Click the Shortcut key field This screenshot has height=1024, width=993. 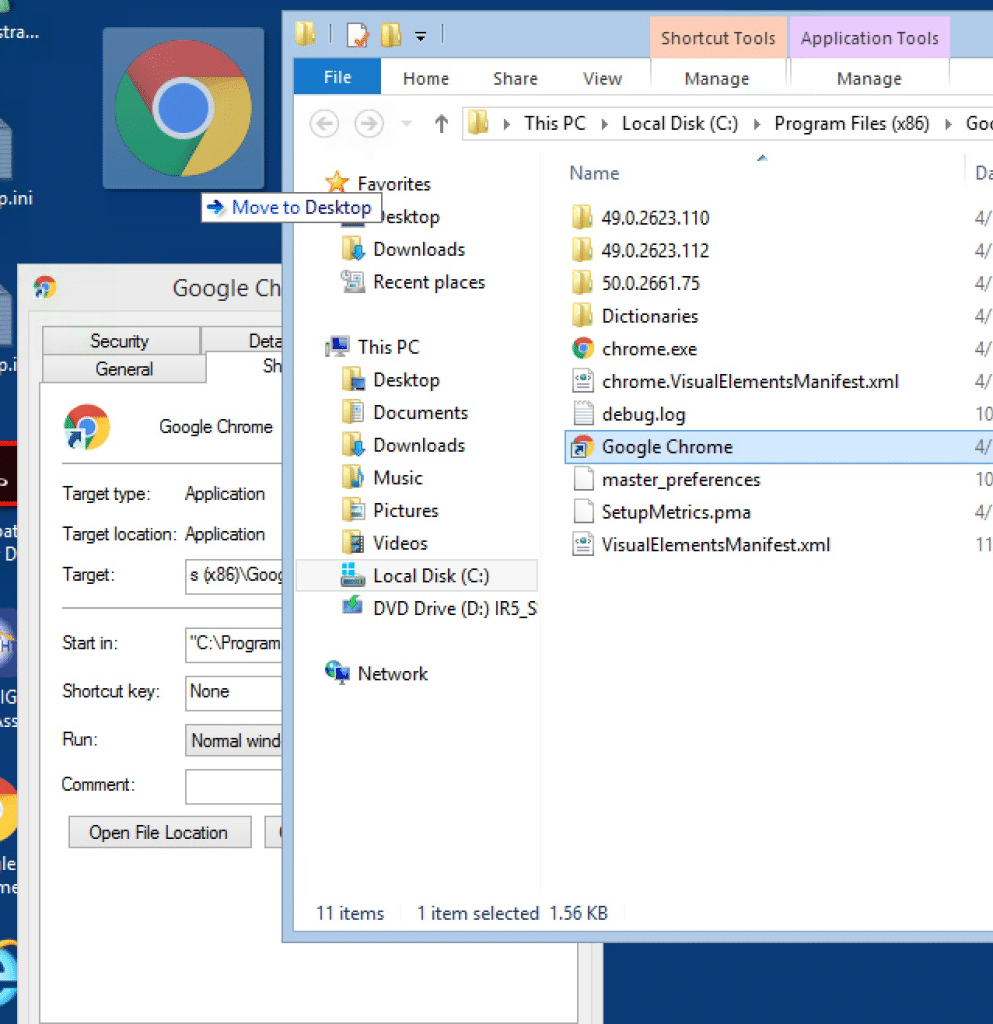tap(234, 692)
